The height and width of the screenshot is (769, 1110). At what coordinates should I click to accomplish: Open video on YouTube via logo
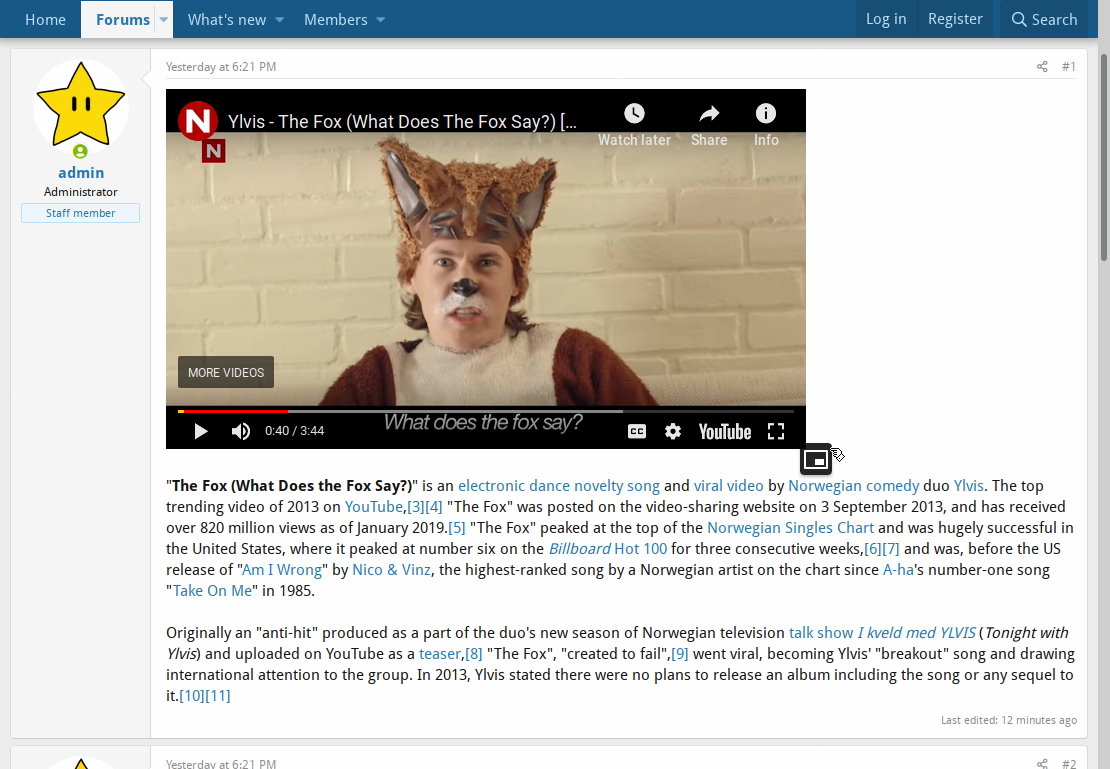(725, 431)
